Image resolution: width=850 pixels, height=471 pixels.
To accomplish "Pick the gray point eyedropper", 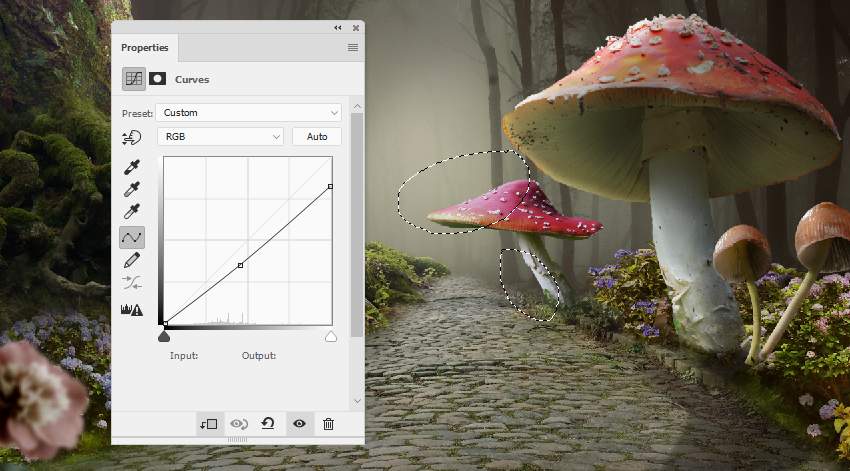I will (132, 189).
